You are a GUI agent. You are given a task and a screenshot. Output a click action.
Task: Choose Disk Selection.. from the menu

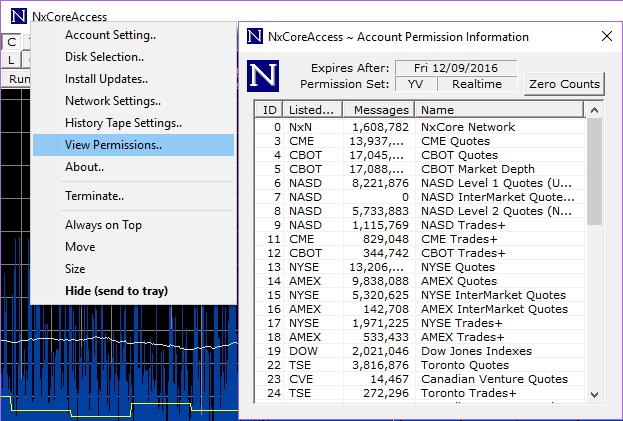[x=133, y=57]
